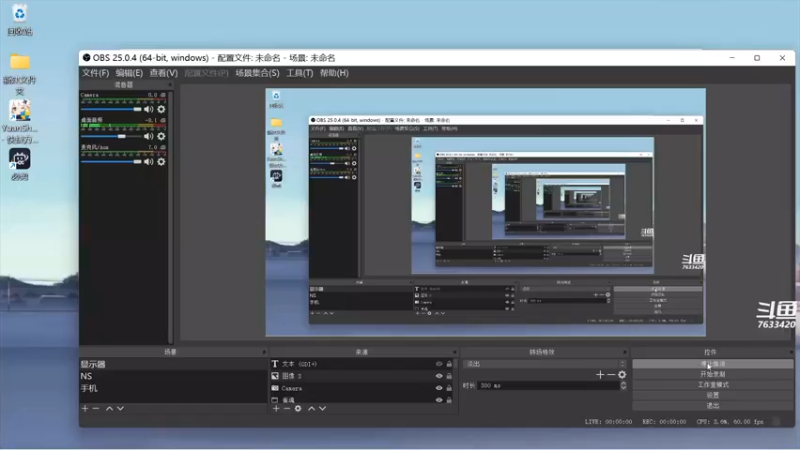Click the 开始录制 start recording button
Viewport: 800px width, 450px height.
pyautogui.click(x=713, y=374)
